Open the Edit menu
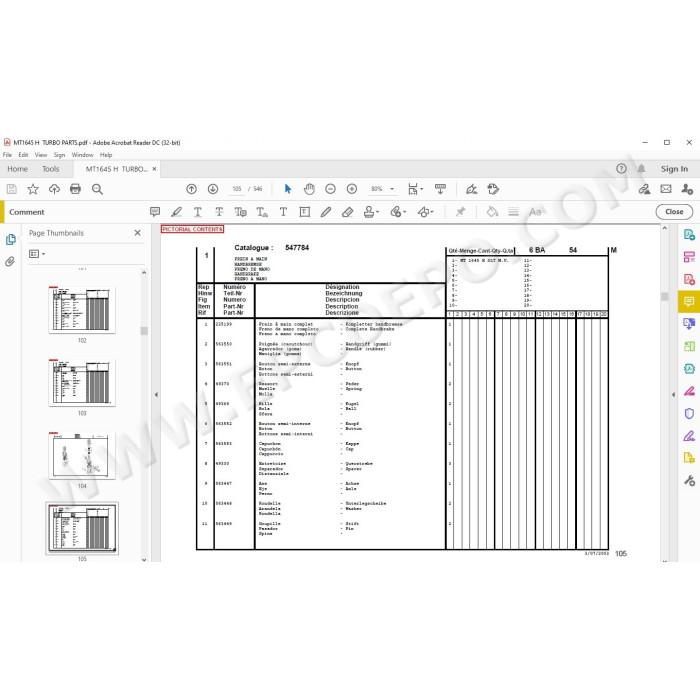This screenshot has width=700, height=700. tap(23, 155)
